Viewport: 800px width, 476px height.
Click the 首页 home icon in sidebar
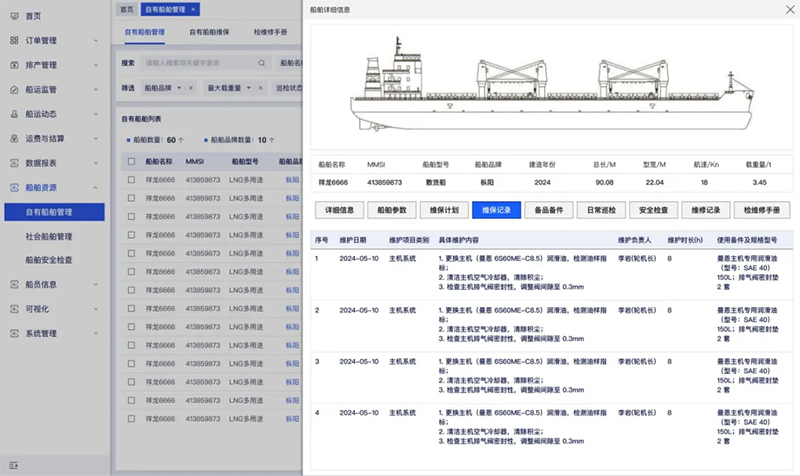[13, 15]
